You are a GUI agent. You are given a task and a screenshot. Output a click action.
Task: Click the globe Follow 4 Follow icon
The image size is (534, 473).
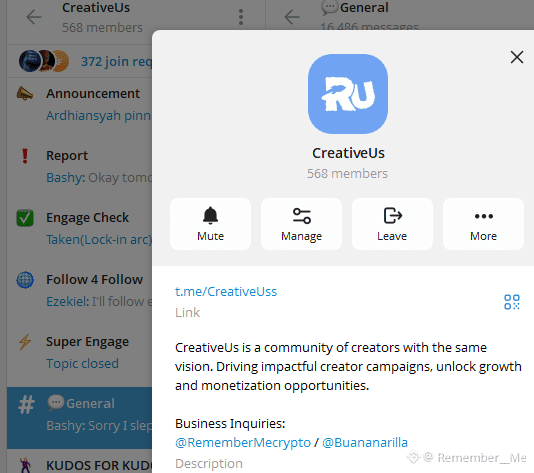pyautogui.click(x=25, y=280)
